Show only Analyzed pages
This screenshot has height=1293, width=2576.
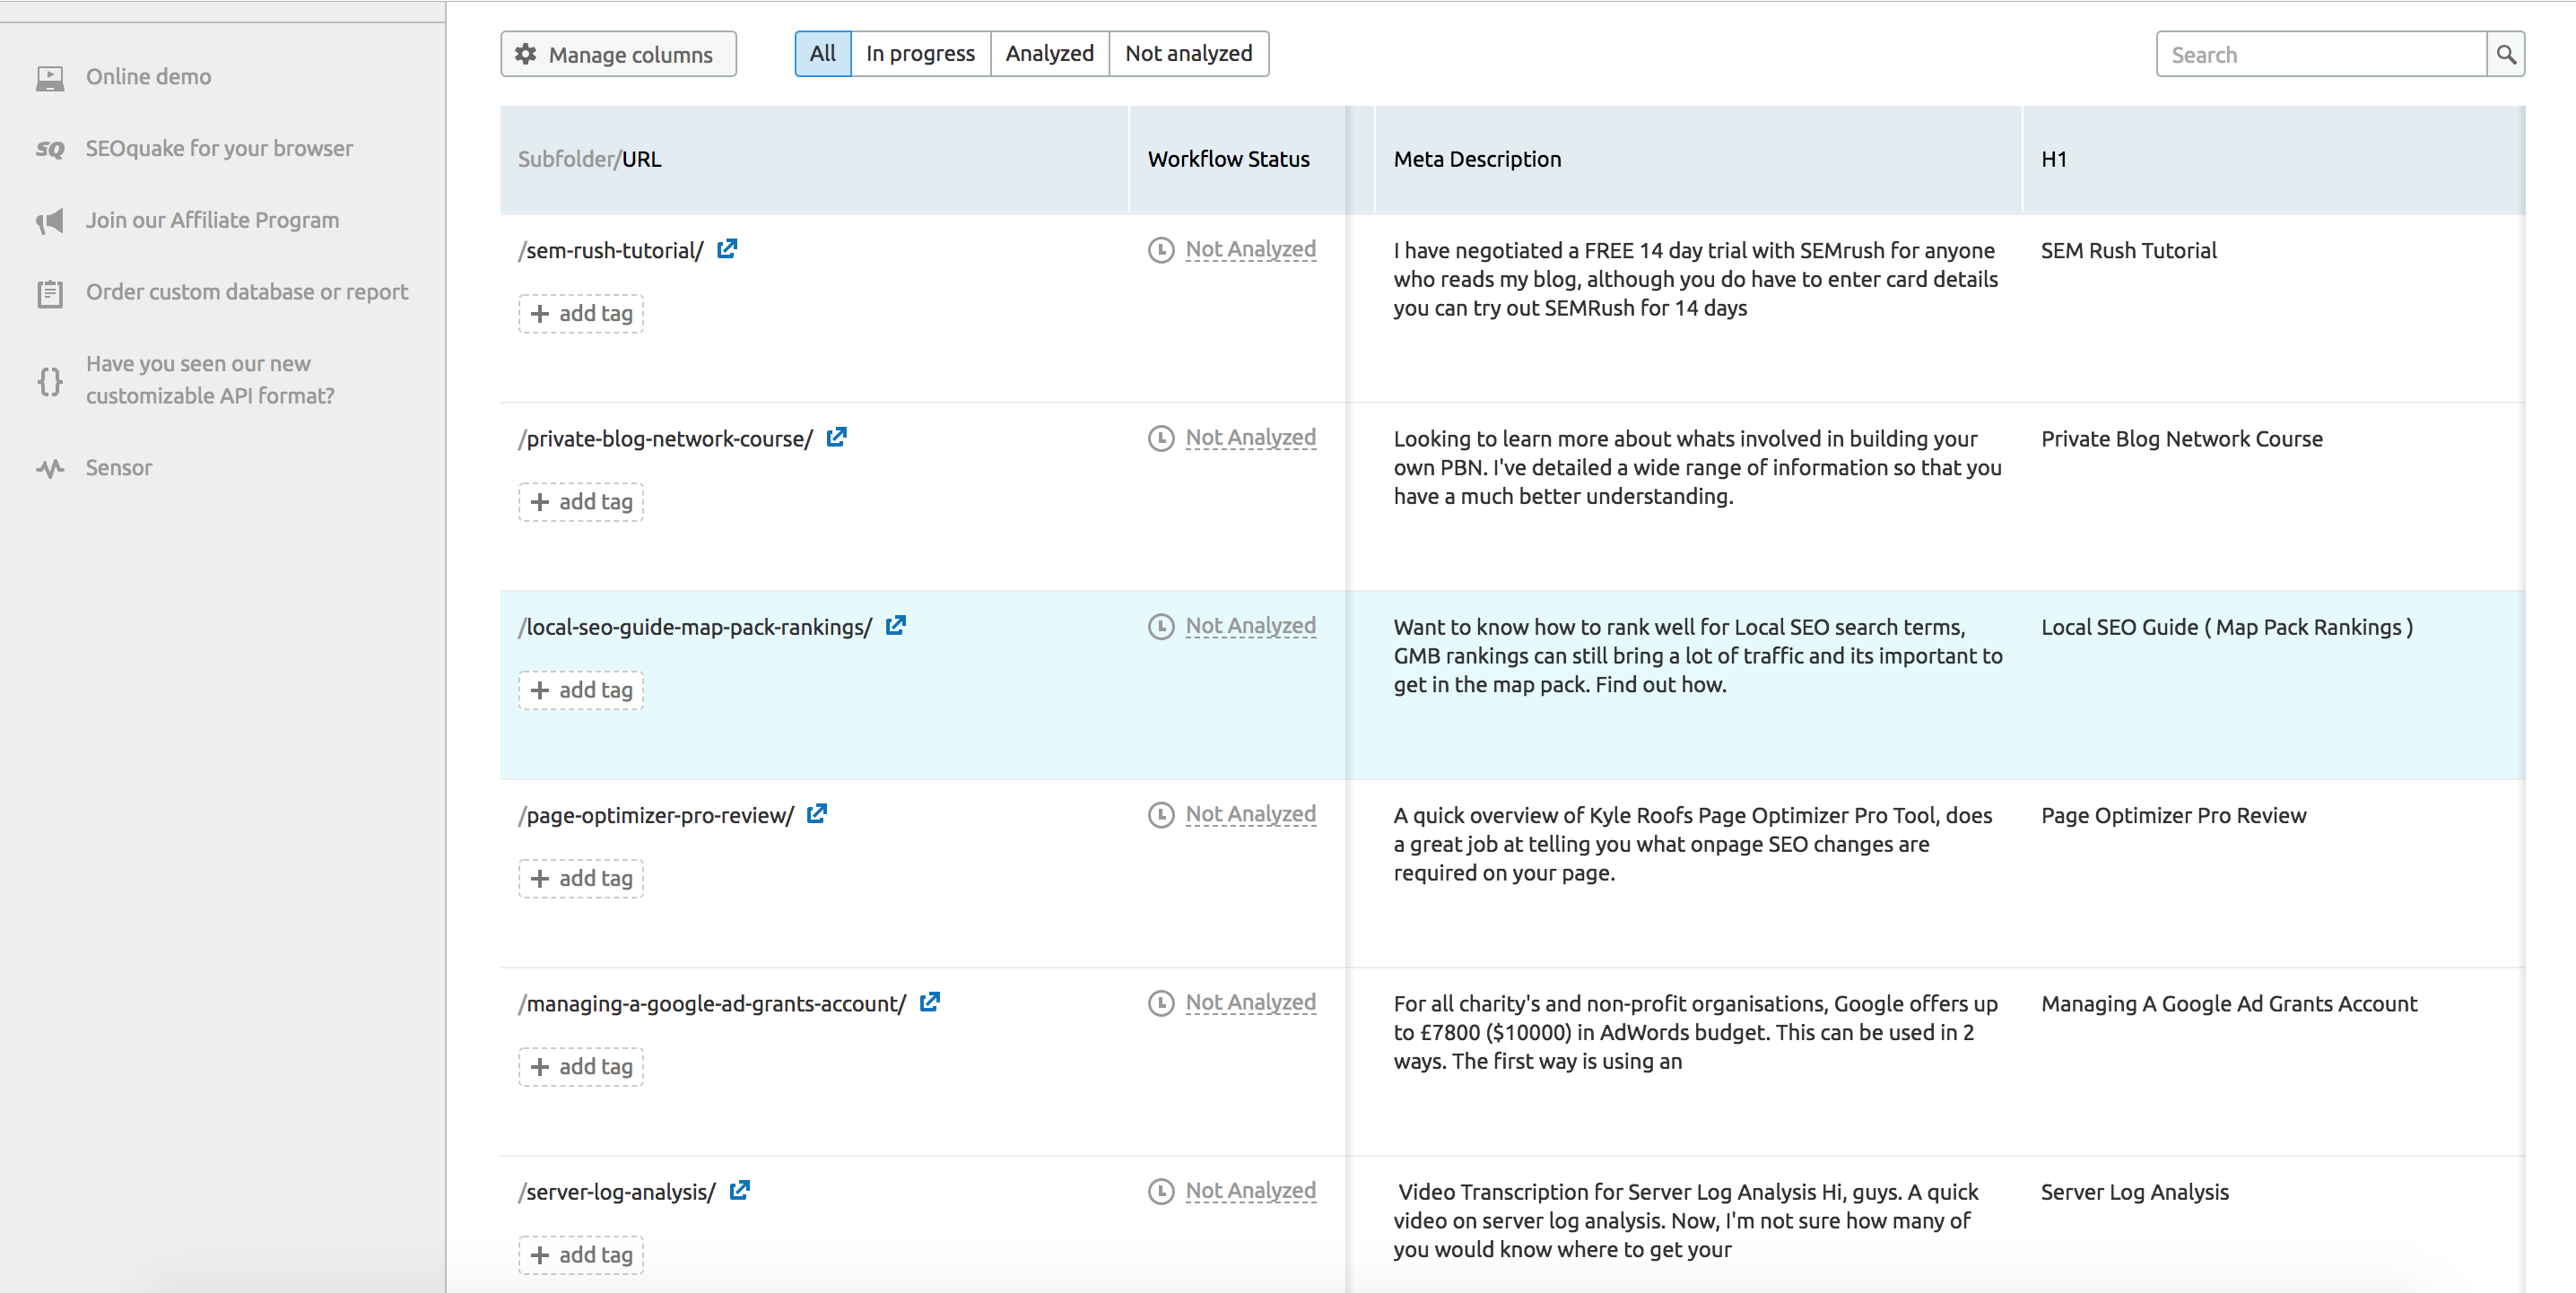[1049, 54]
